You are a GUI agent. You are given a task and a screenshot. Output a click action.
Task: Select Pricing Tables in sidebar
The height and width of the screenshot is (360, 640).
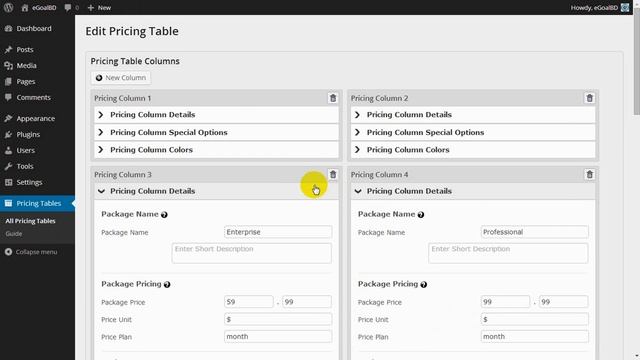(38, 203)
